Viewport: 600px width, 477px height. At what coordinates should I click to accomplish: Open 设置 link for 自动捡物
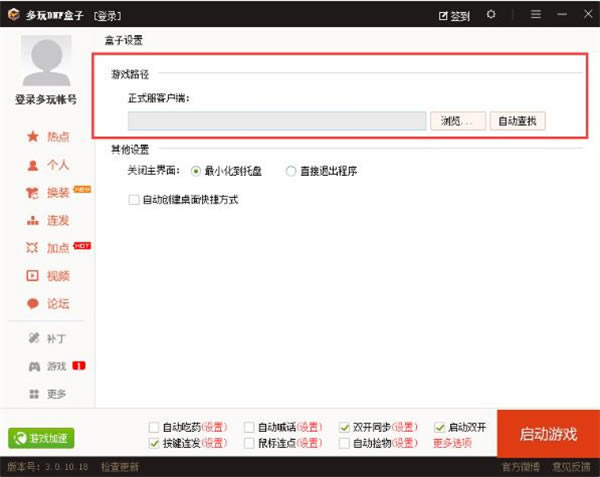point(404,443)
